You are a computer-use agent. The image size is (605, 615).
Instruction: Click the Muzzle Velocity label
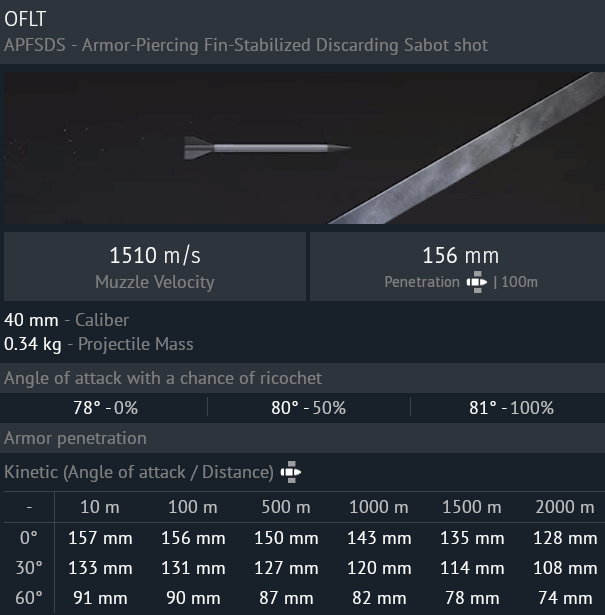(x=155, y=282)
